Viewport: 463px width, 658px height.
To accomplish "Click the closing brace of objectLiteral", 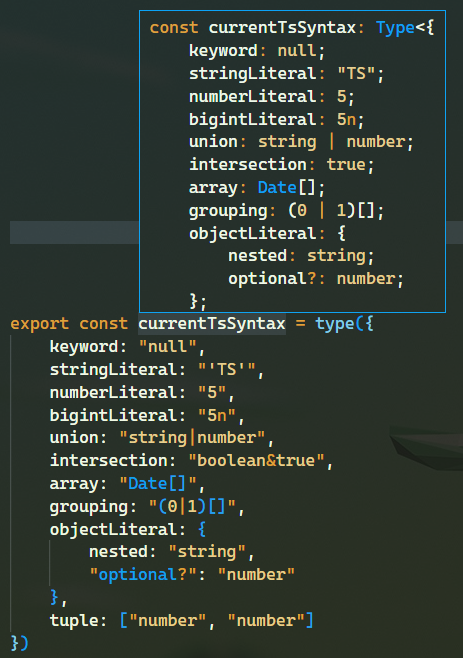I will [54, 598].
